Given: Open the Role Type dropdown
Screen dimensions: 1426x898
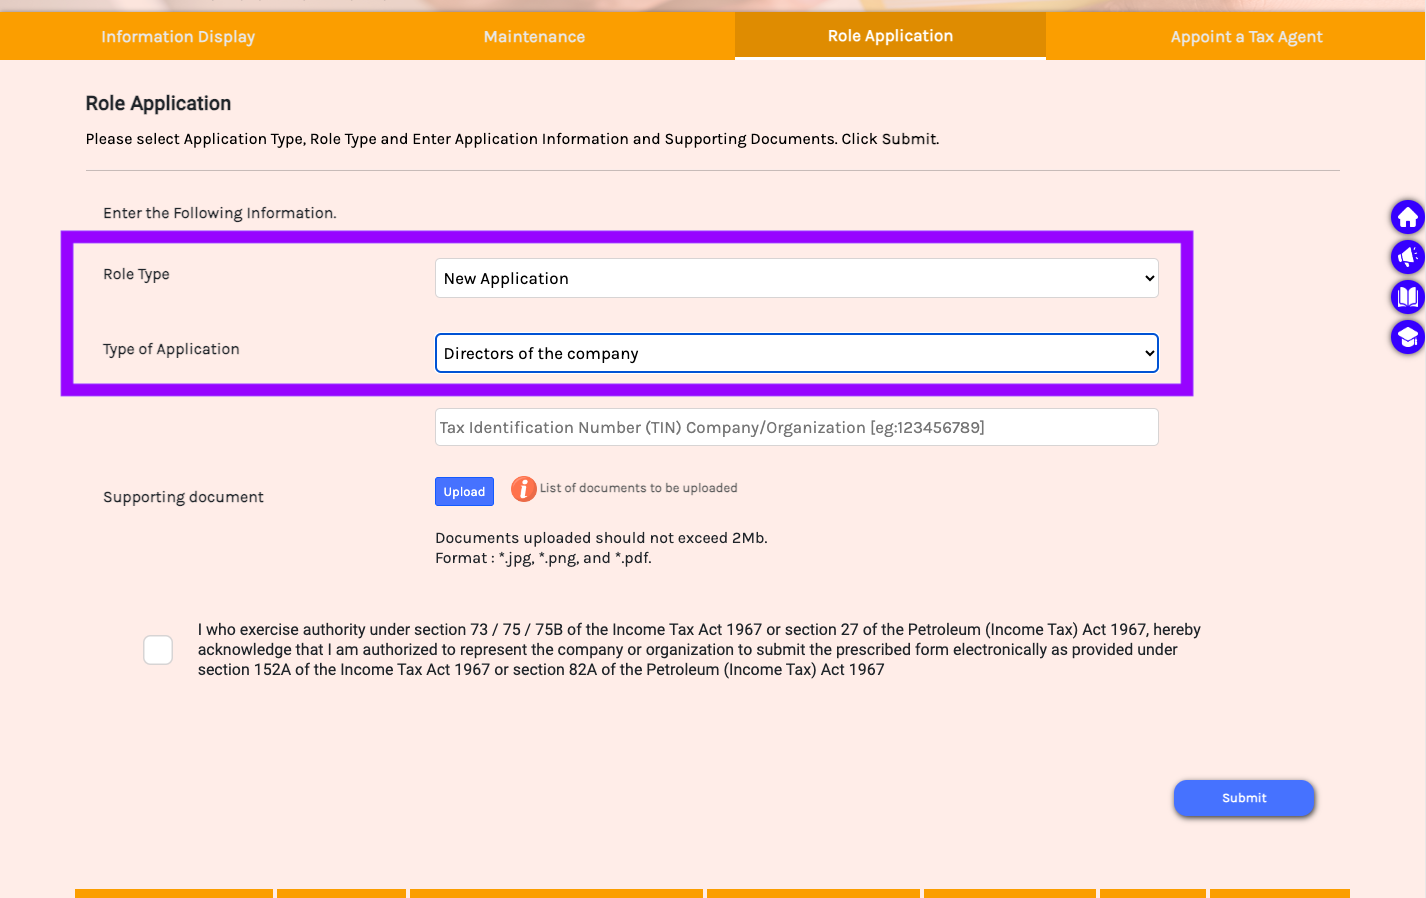Looking at the screenshot, I should pos(796,278).
